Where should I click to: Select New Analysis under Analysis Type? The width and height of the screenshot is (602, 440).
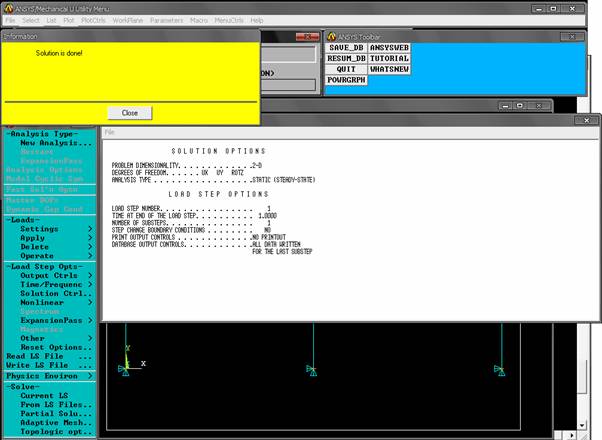56,143
